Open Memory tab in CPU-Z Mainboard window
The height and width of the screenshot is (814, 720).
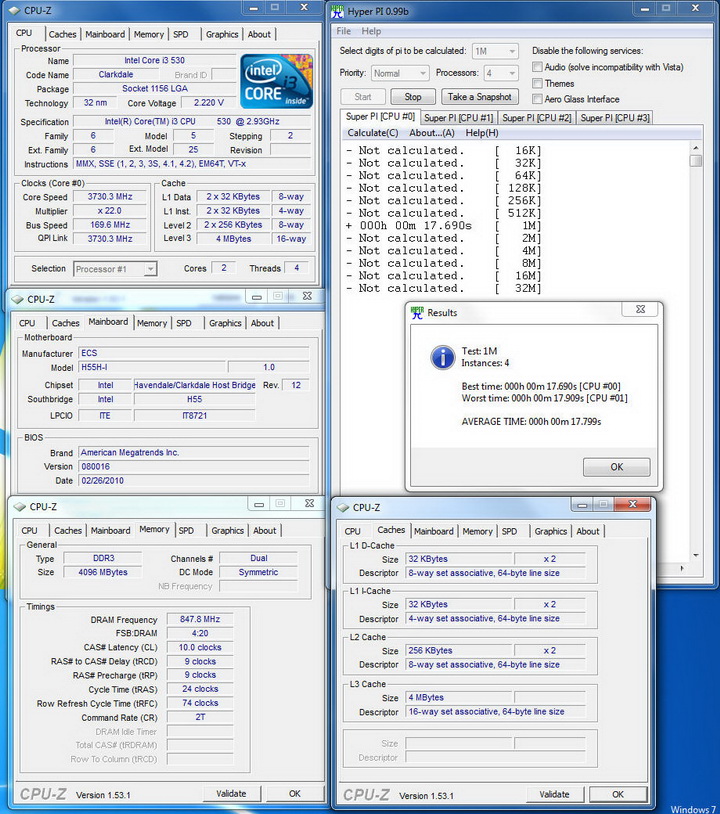(x=152, y=323)
